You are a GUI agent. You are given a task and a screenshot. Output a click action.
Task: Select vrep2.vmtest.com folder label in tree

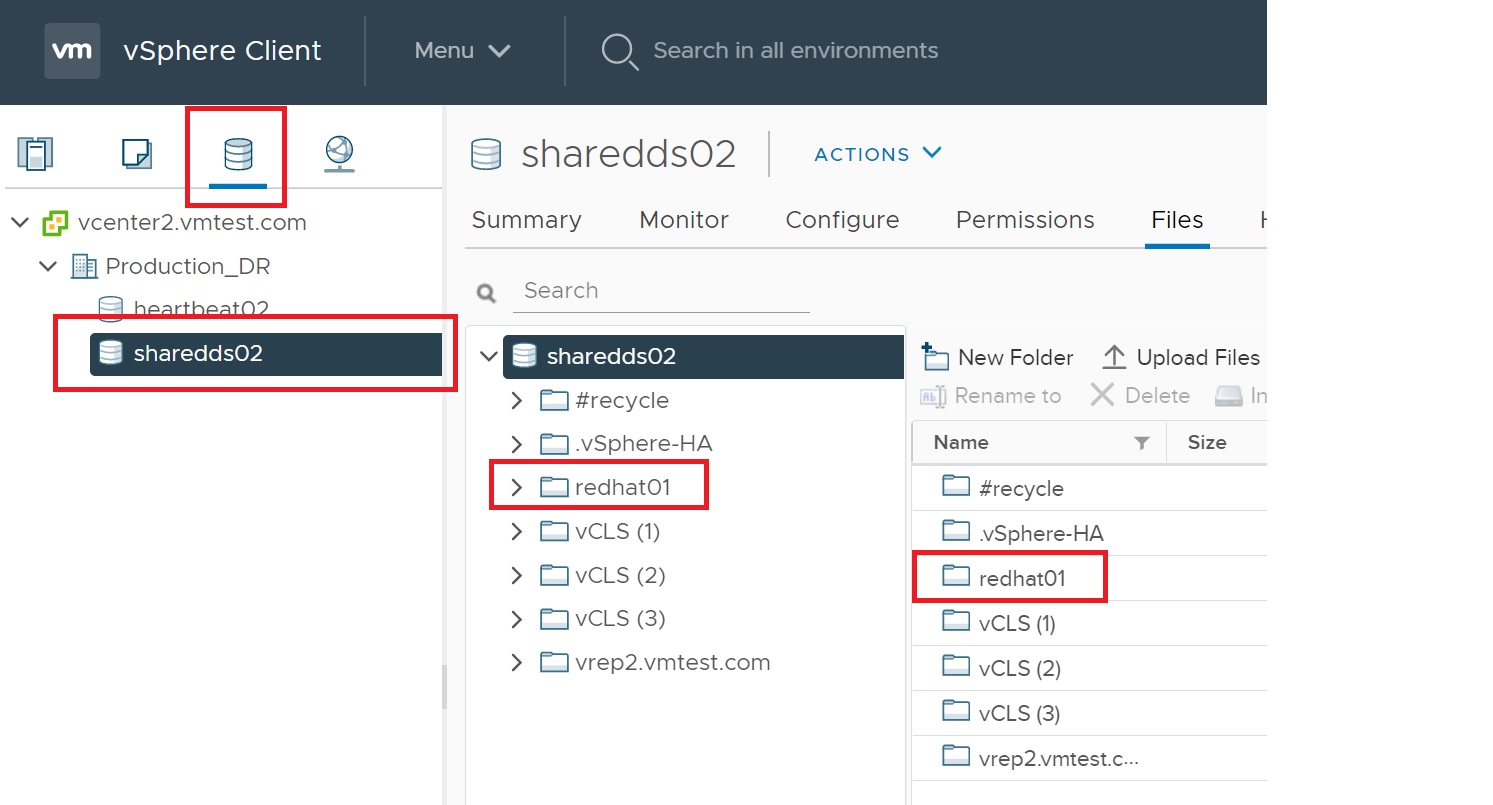coord(673,662)
